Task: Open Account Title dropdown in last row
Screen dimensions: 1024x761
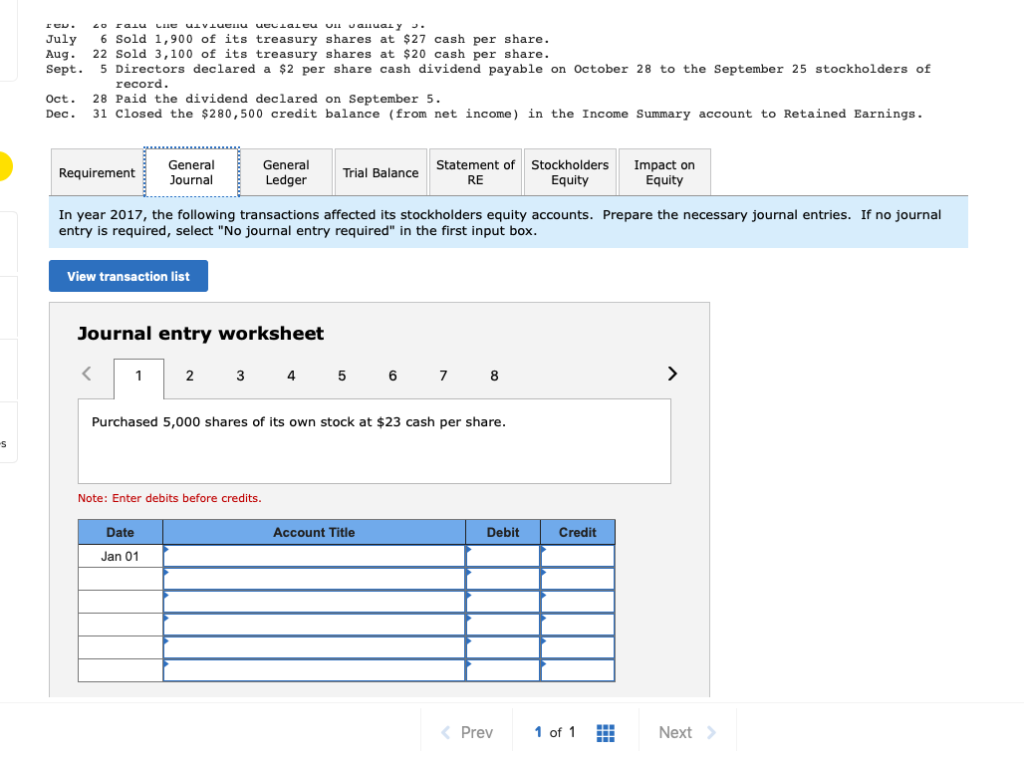Action: point(314,671)
